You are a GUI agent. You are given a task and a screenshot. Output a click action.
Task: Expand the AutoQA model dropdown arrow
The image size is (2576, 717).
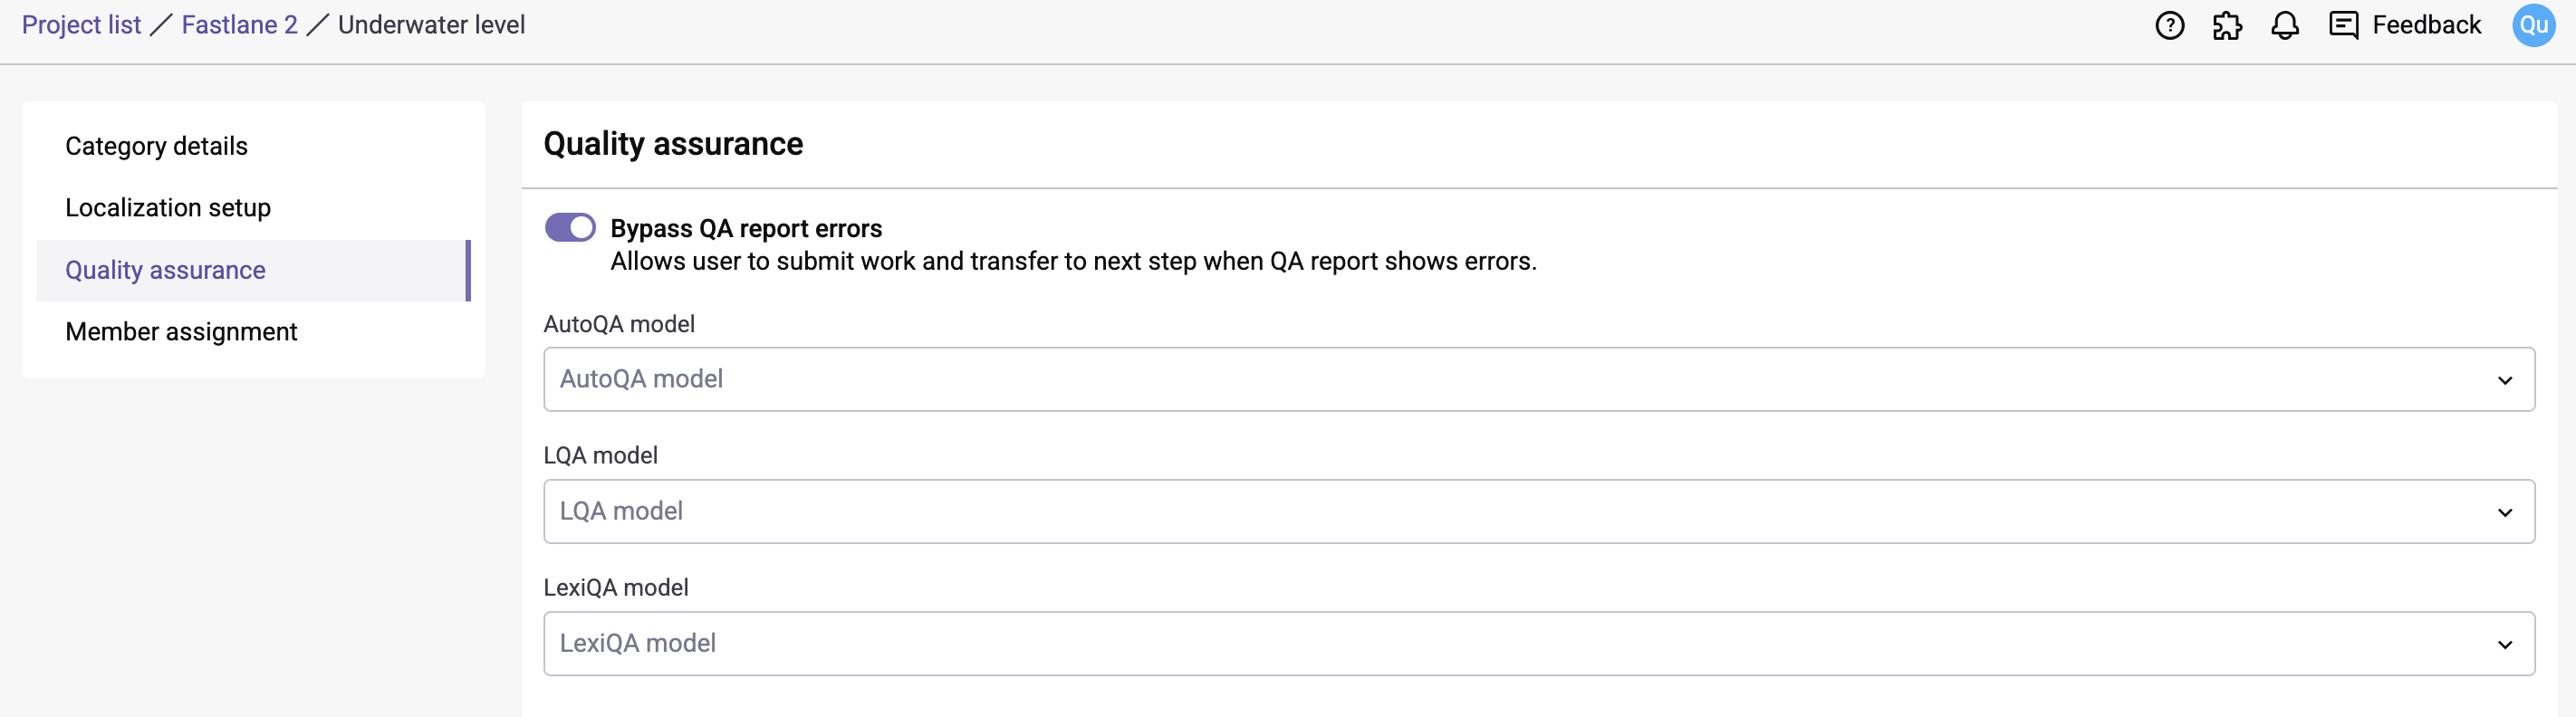[2504, 380]
